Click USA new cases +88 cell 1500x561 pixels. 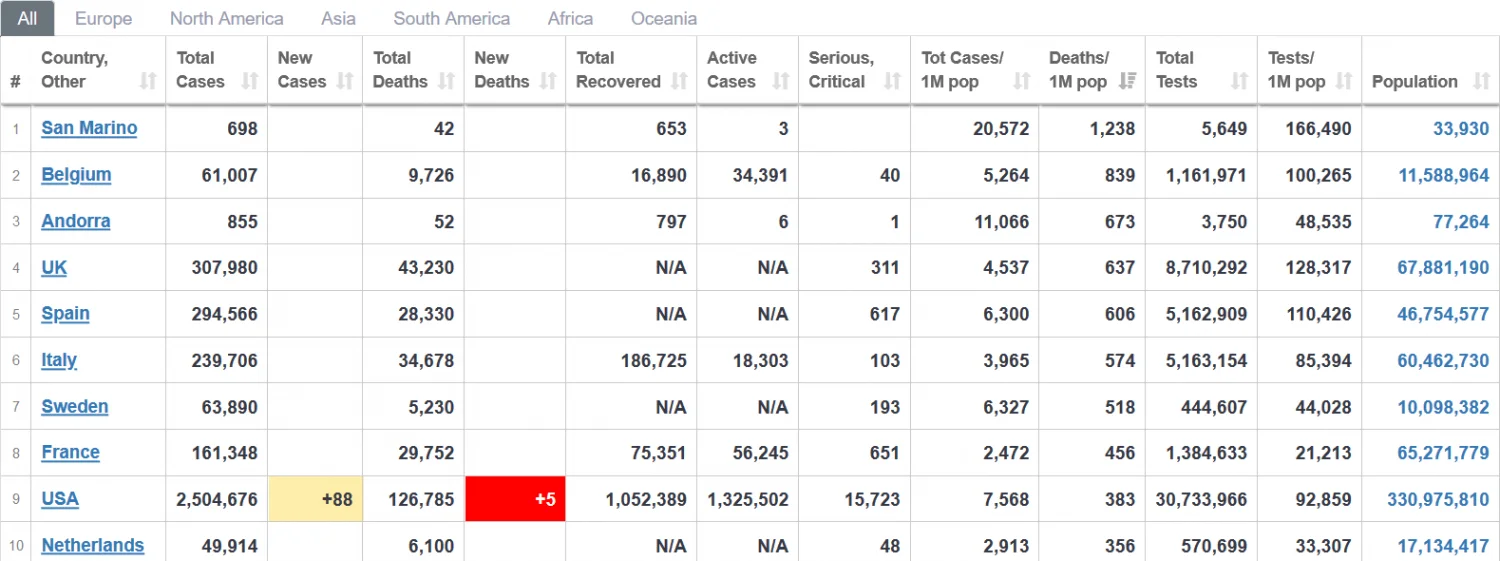[x=315, y=499]
